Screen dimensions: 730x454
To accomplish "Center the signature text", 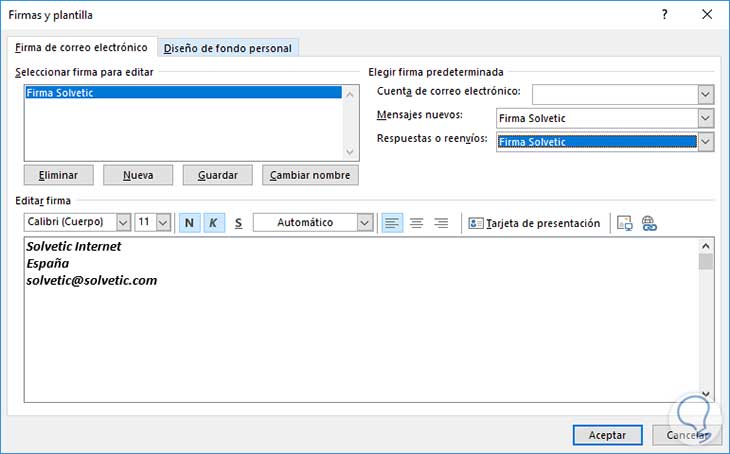I will [417, 223].
